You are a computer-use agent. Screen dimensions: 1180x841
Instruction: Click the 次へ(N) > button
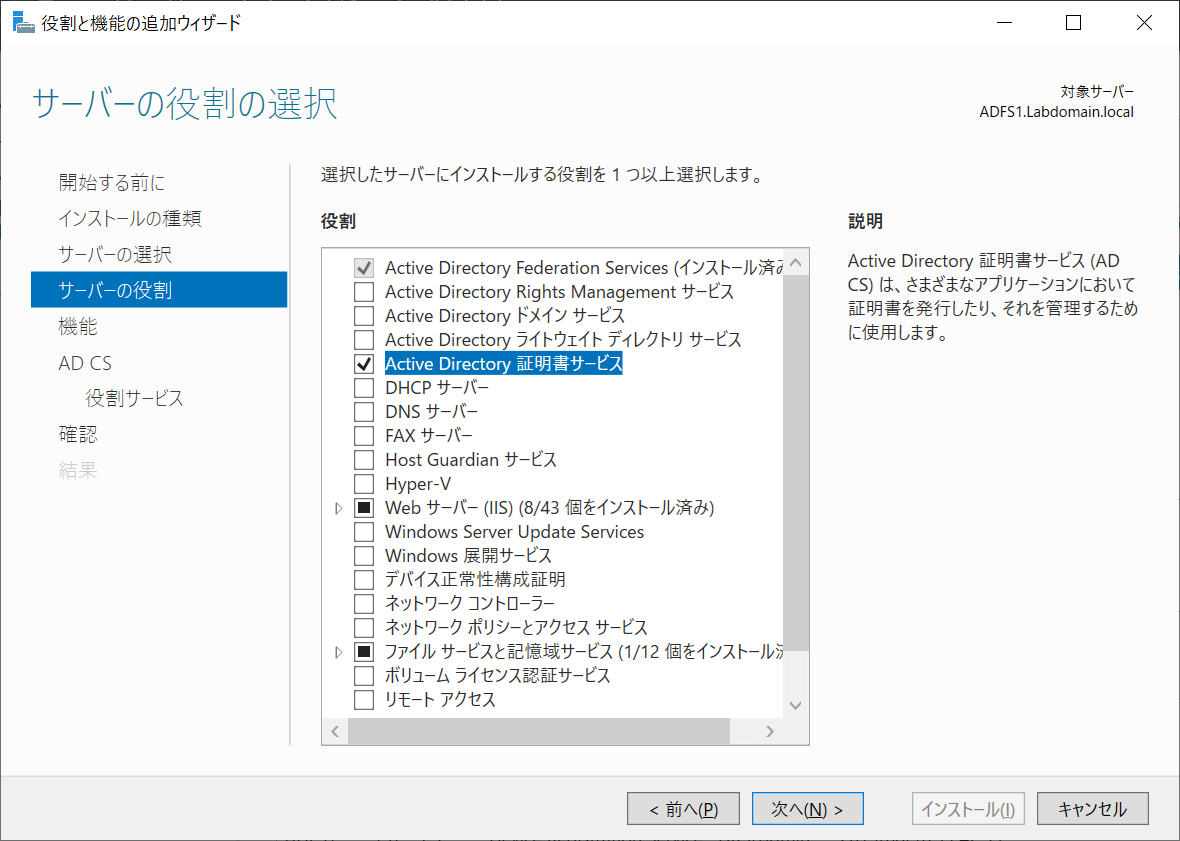pos(807,809)
